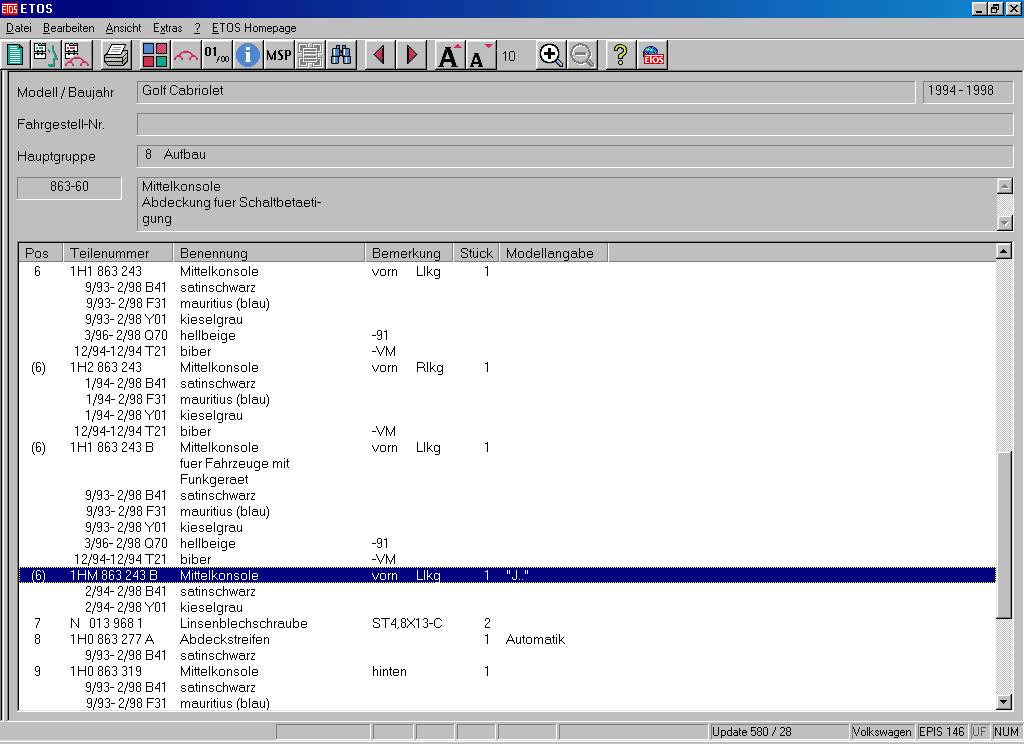The height and width of the screenshot is (744, 1024).
Task: Zoom in with magnifier plus icon
Action: tap(550, 55)
